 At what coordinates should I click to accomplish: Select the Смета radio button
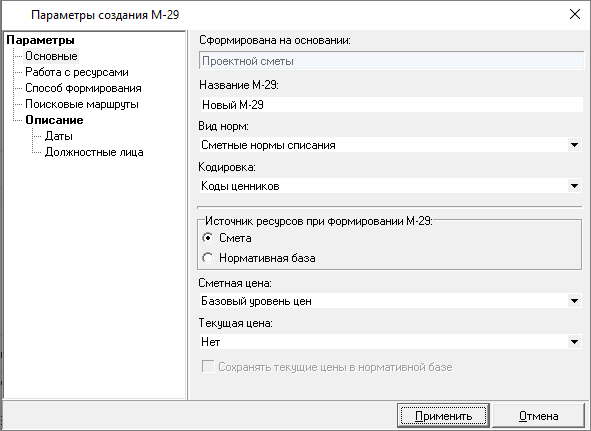tap(208, 238)
